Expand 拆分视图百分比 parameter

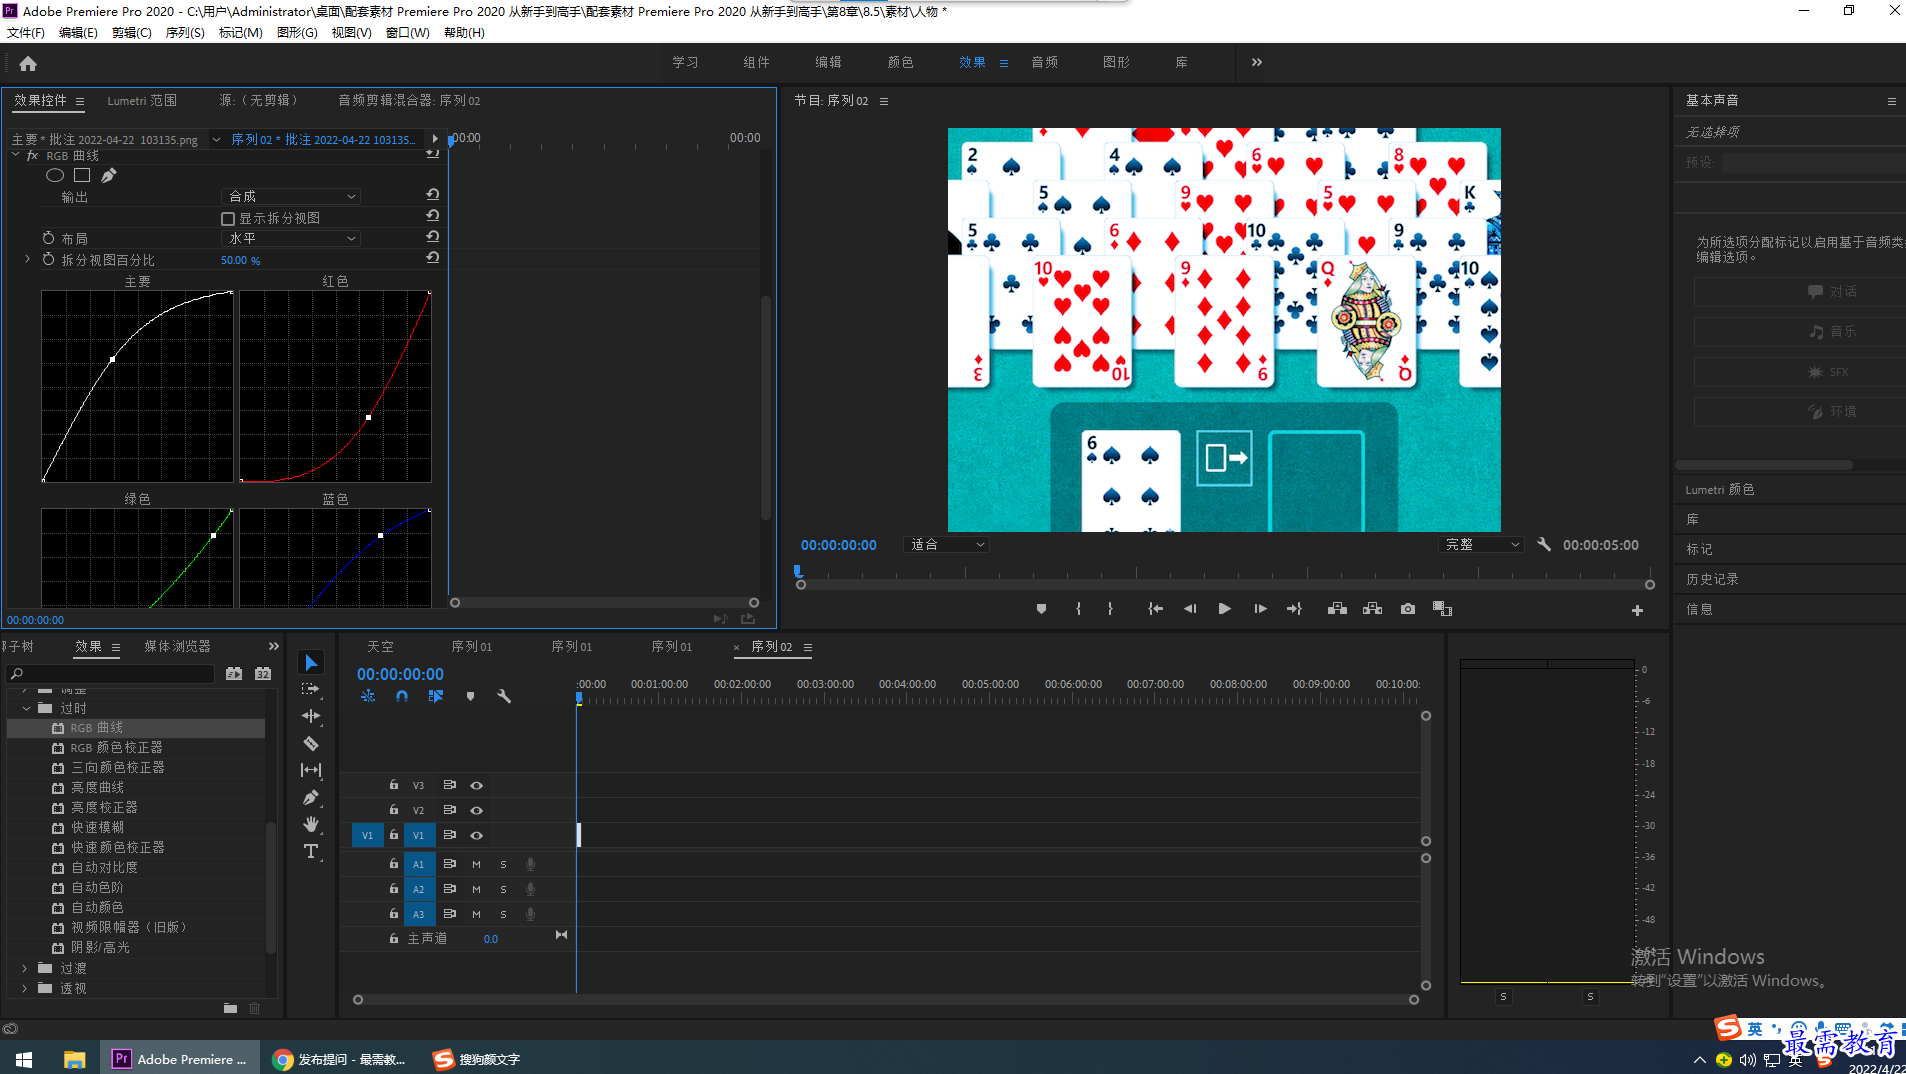pos(27,259)
